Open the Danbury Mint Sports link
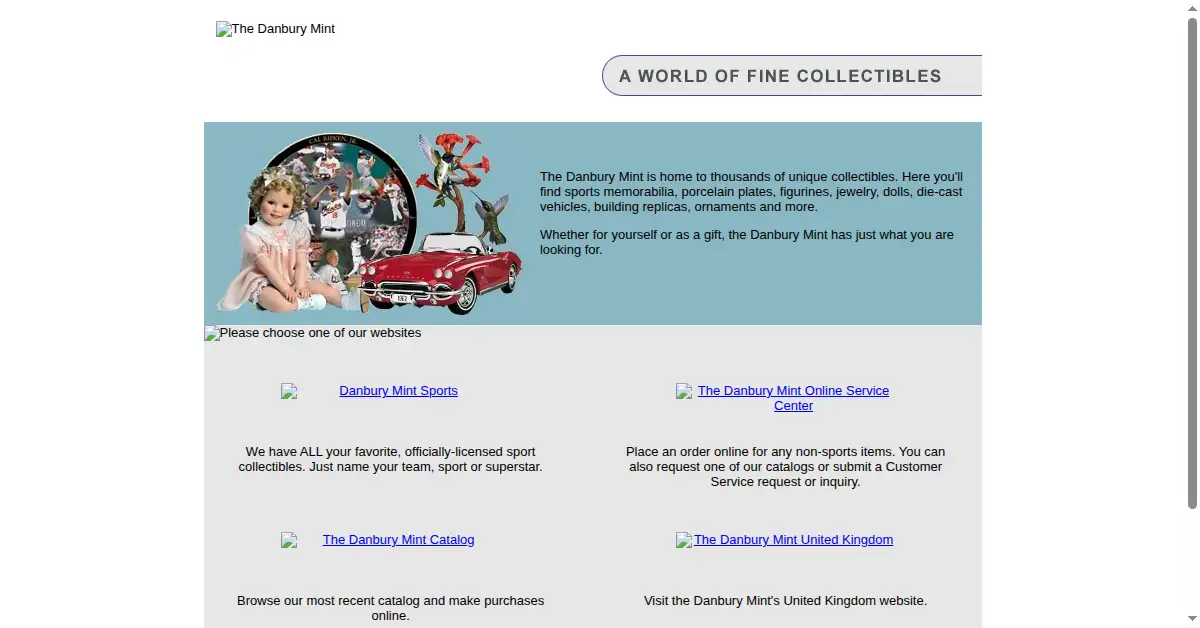This screenshot has width=1200, height=628. point(398,391)
